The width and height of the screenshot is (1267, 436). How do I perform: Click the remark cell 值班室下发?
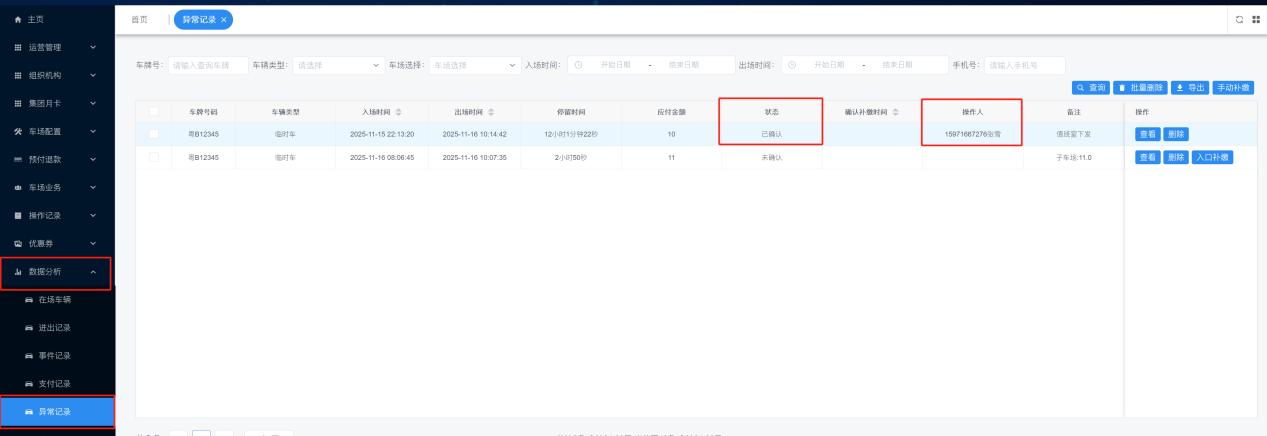[x=1073, y=134]
